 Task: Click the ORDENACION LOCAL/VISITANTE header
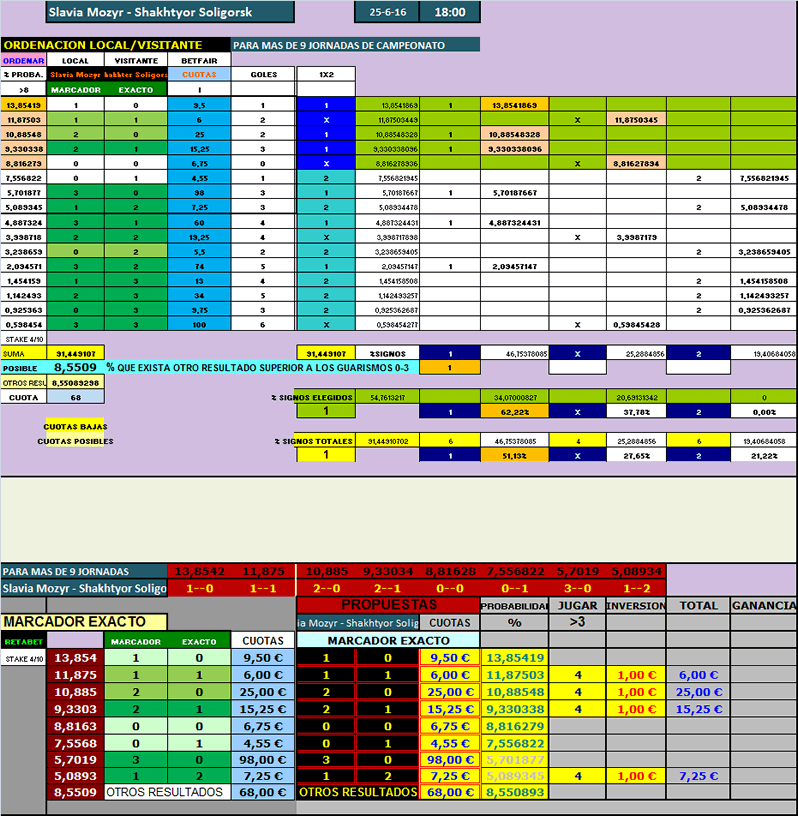116,45
